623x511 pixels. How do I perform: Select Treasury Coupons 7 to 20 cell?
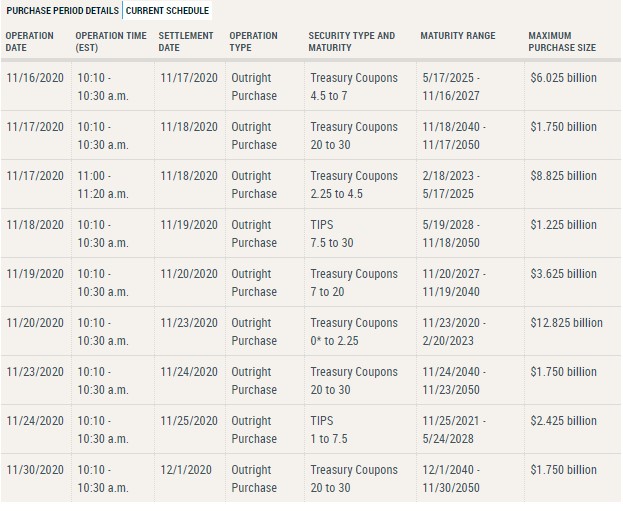353,283
